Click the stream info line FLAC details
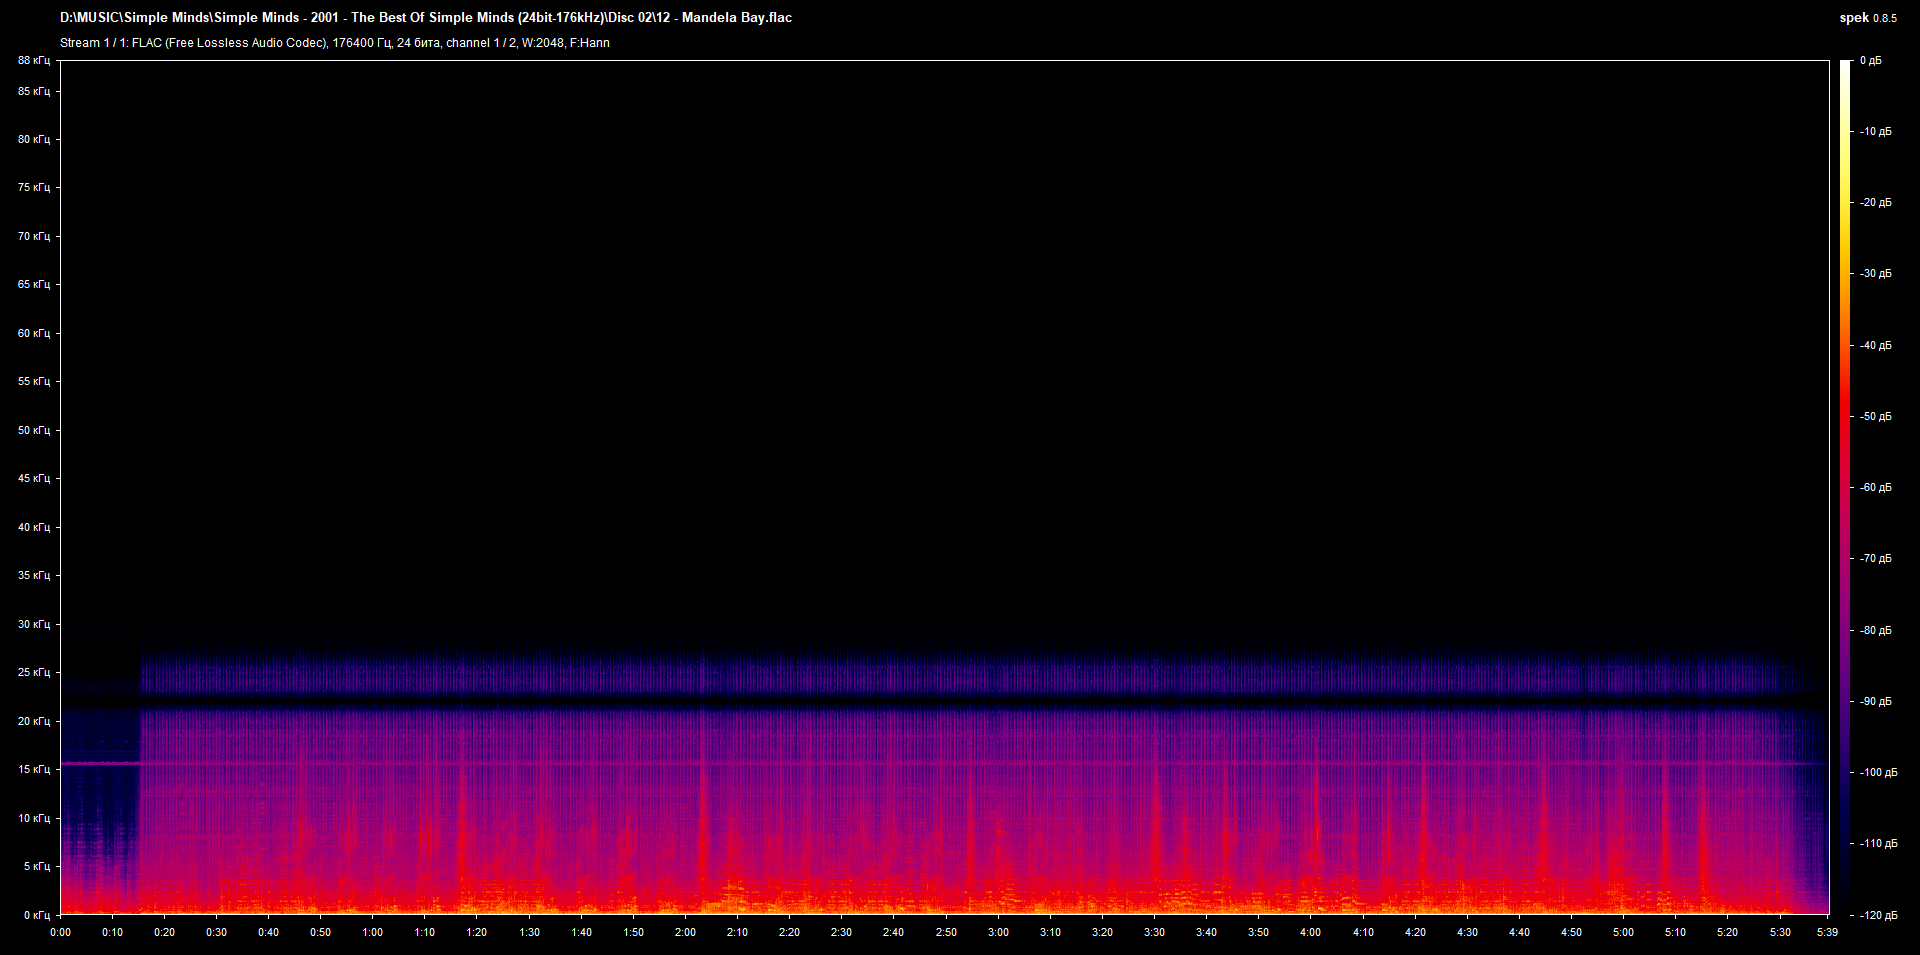 tap(335, 43)
